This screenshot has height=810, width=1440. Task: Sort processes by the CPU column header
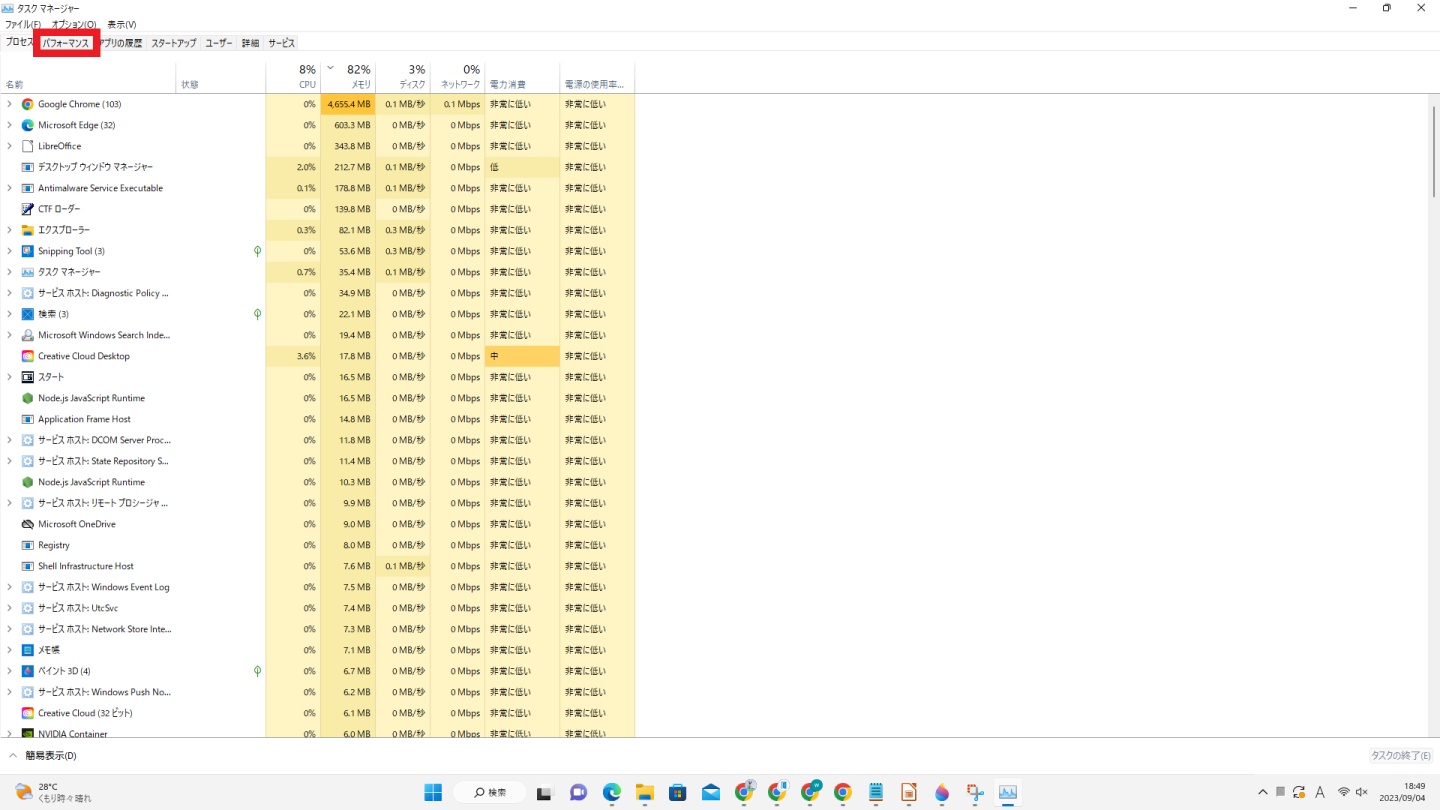click(x=300, y=77)
